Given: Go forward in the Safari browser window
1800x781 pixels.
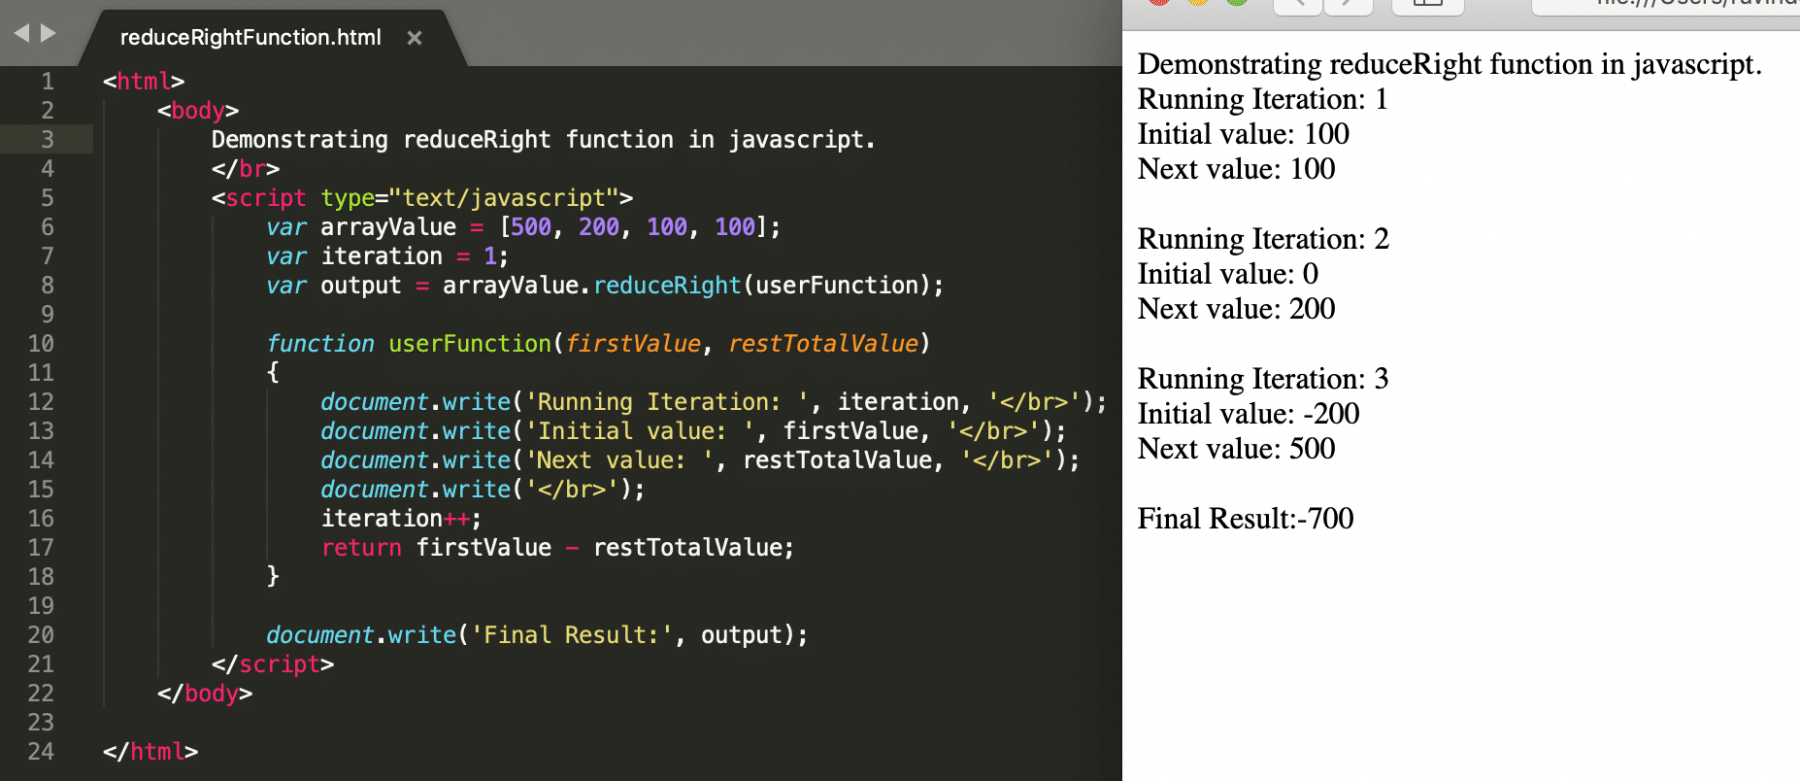Looking at the screenshot, I should [x=1348, y=4].
